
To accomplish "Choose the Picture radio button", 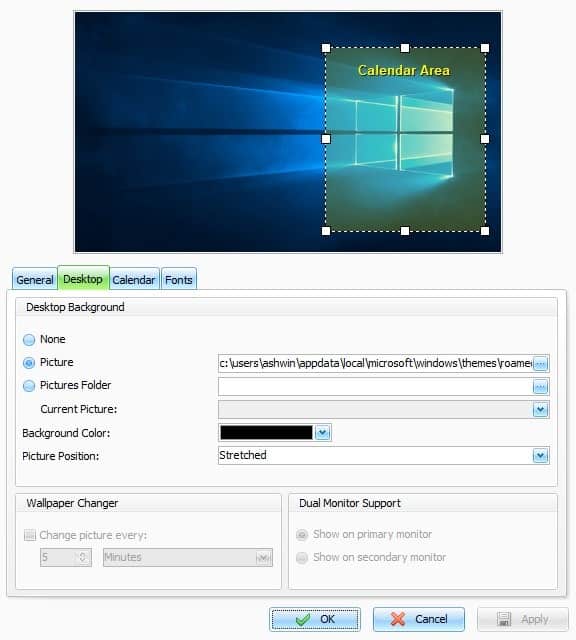I will 29,362.
